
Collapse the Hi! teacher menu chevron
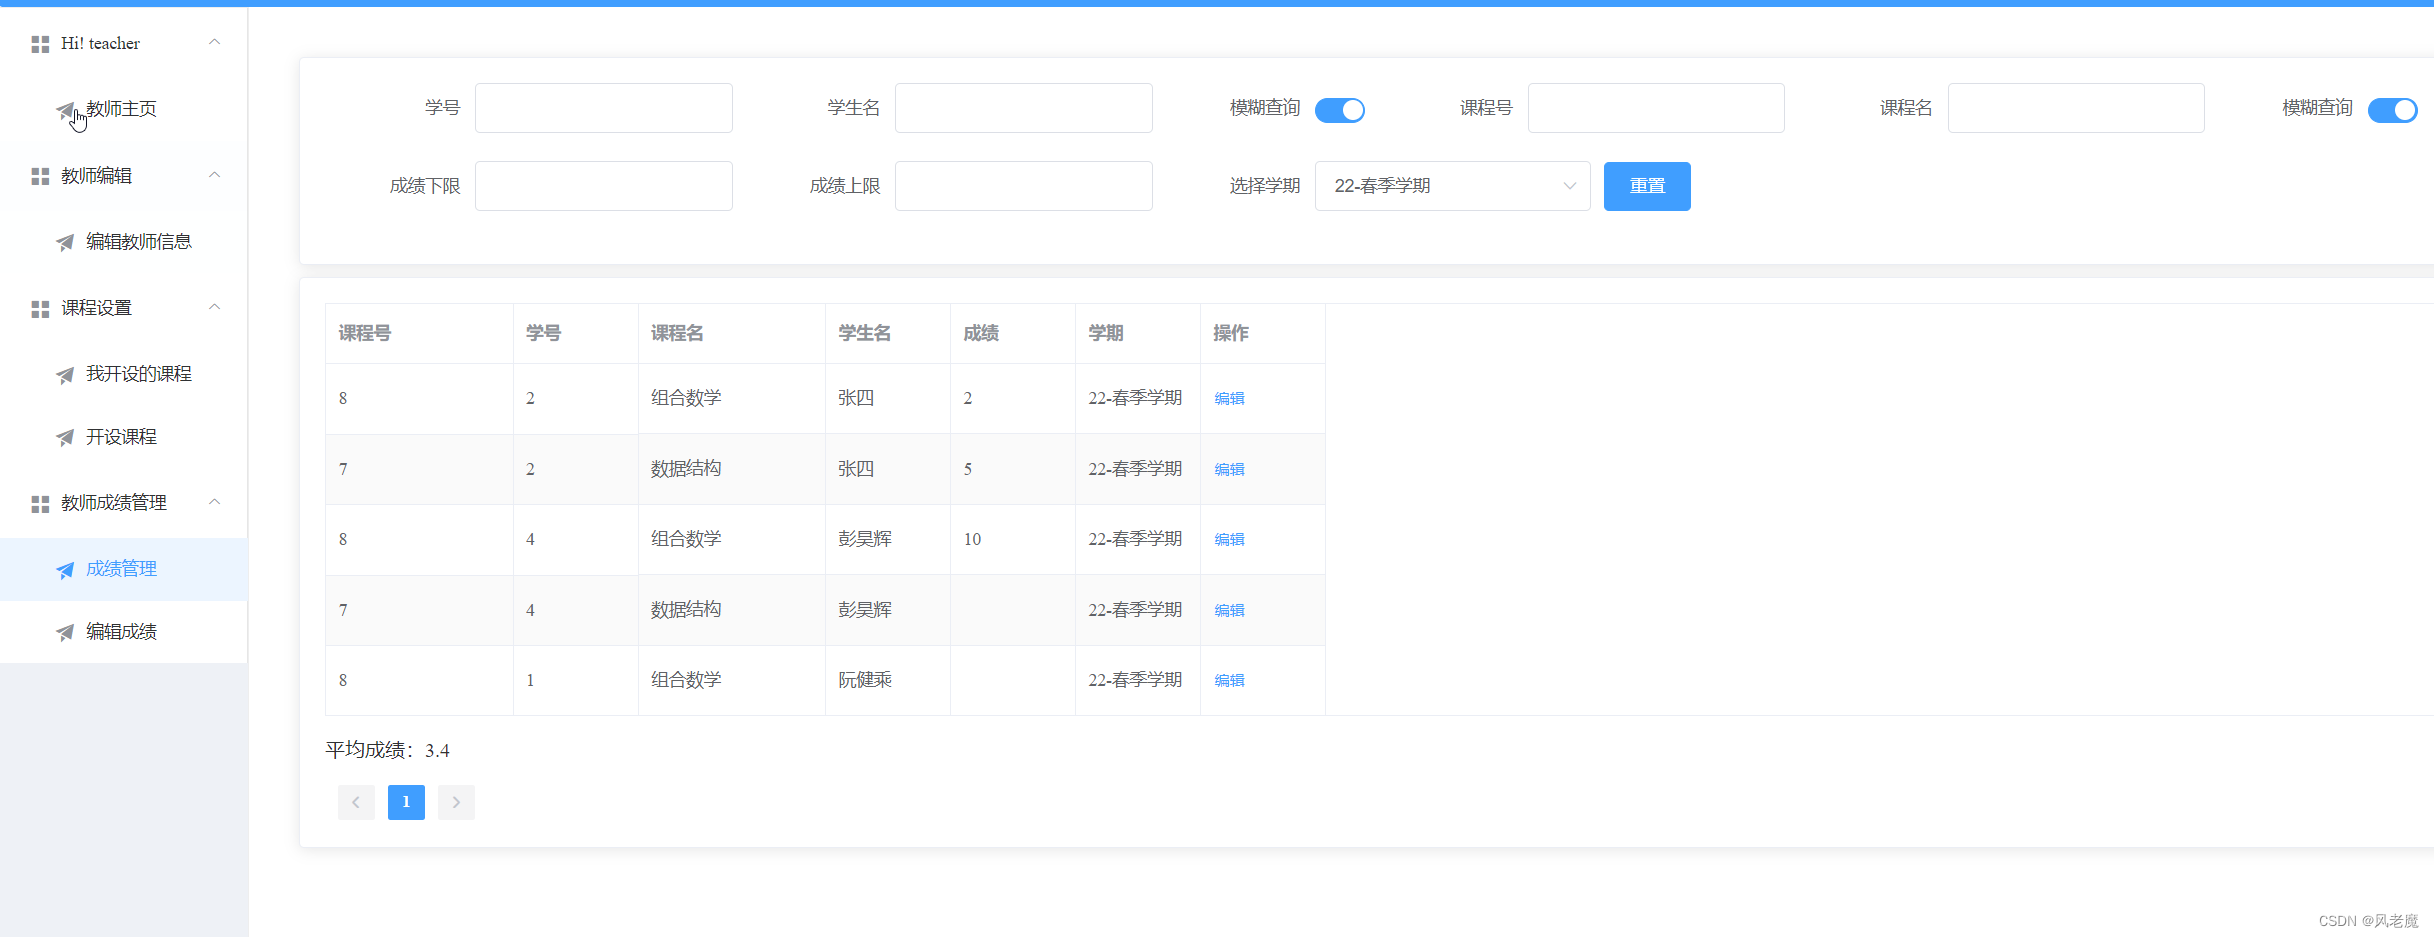click(x=214, y=42)
